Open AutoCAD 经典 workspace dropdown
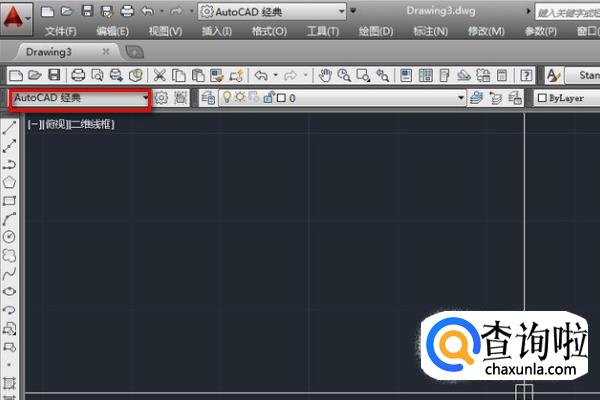The width and height of the screenshot is (600, 400). click(80, 98)
